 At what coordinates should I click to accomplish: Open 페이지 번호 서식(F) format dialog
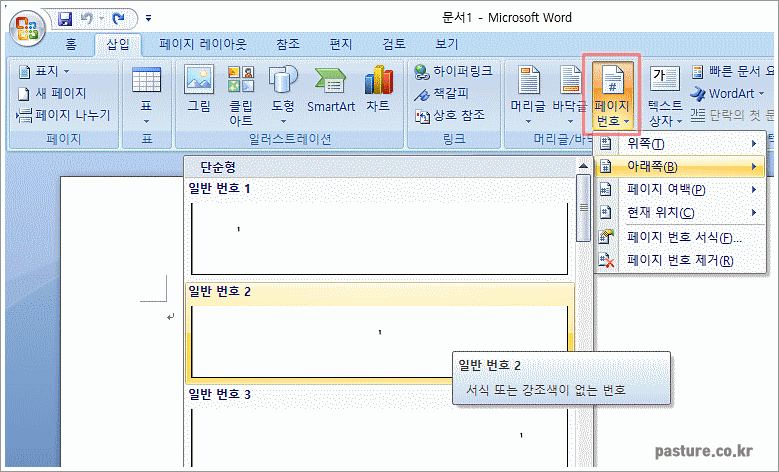680,237
